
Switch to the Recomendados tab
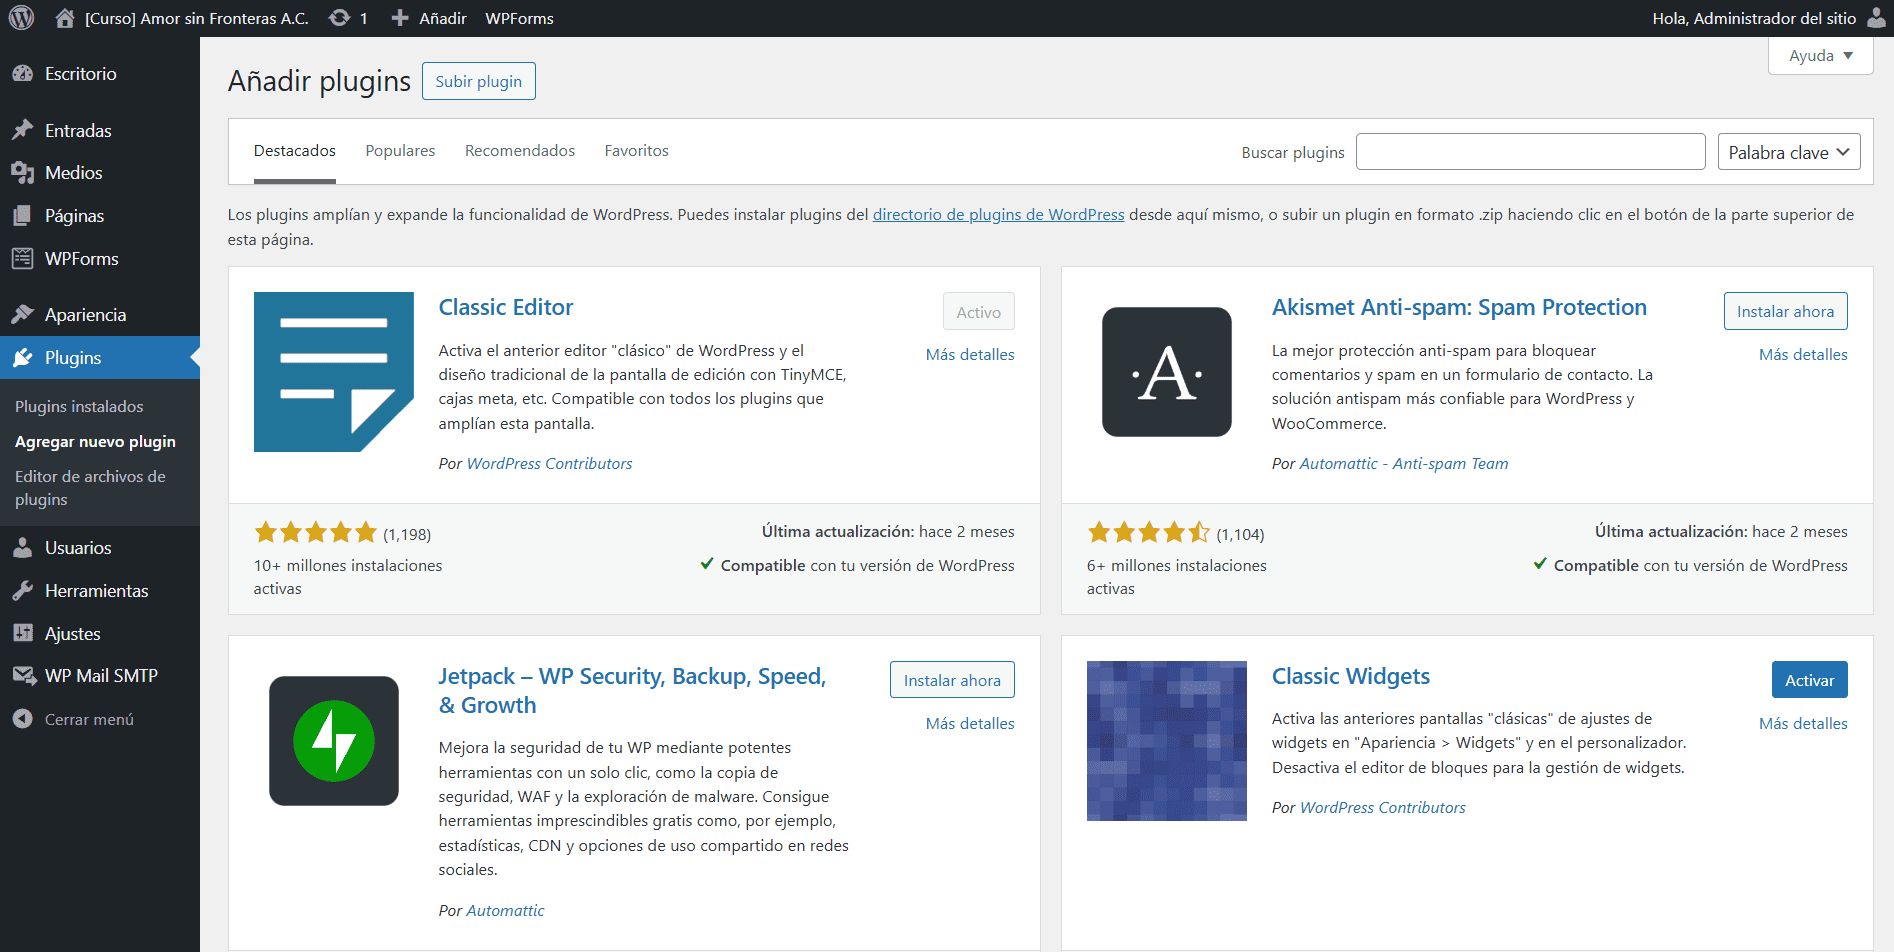(x=519, y=151)
